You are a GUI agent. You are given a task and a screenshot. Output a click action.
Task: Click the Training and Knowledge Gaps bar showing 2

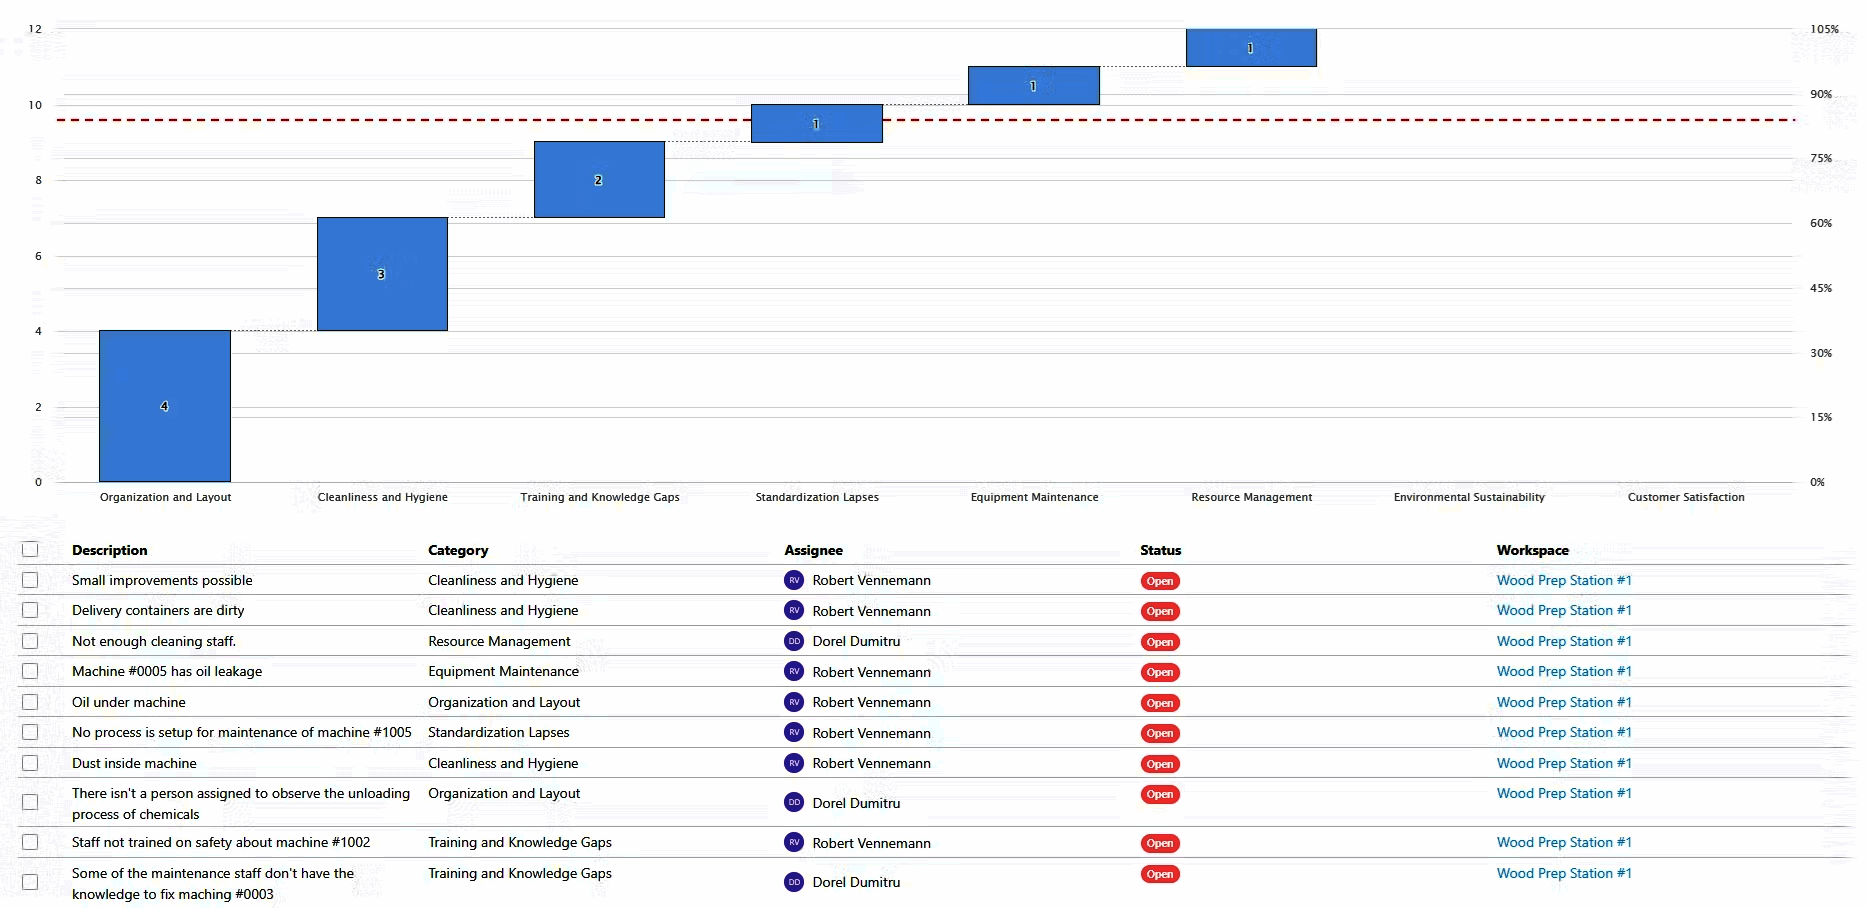[x=599, y=179]
